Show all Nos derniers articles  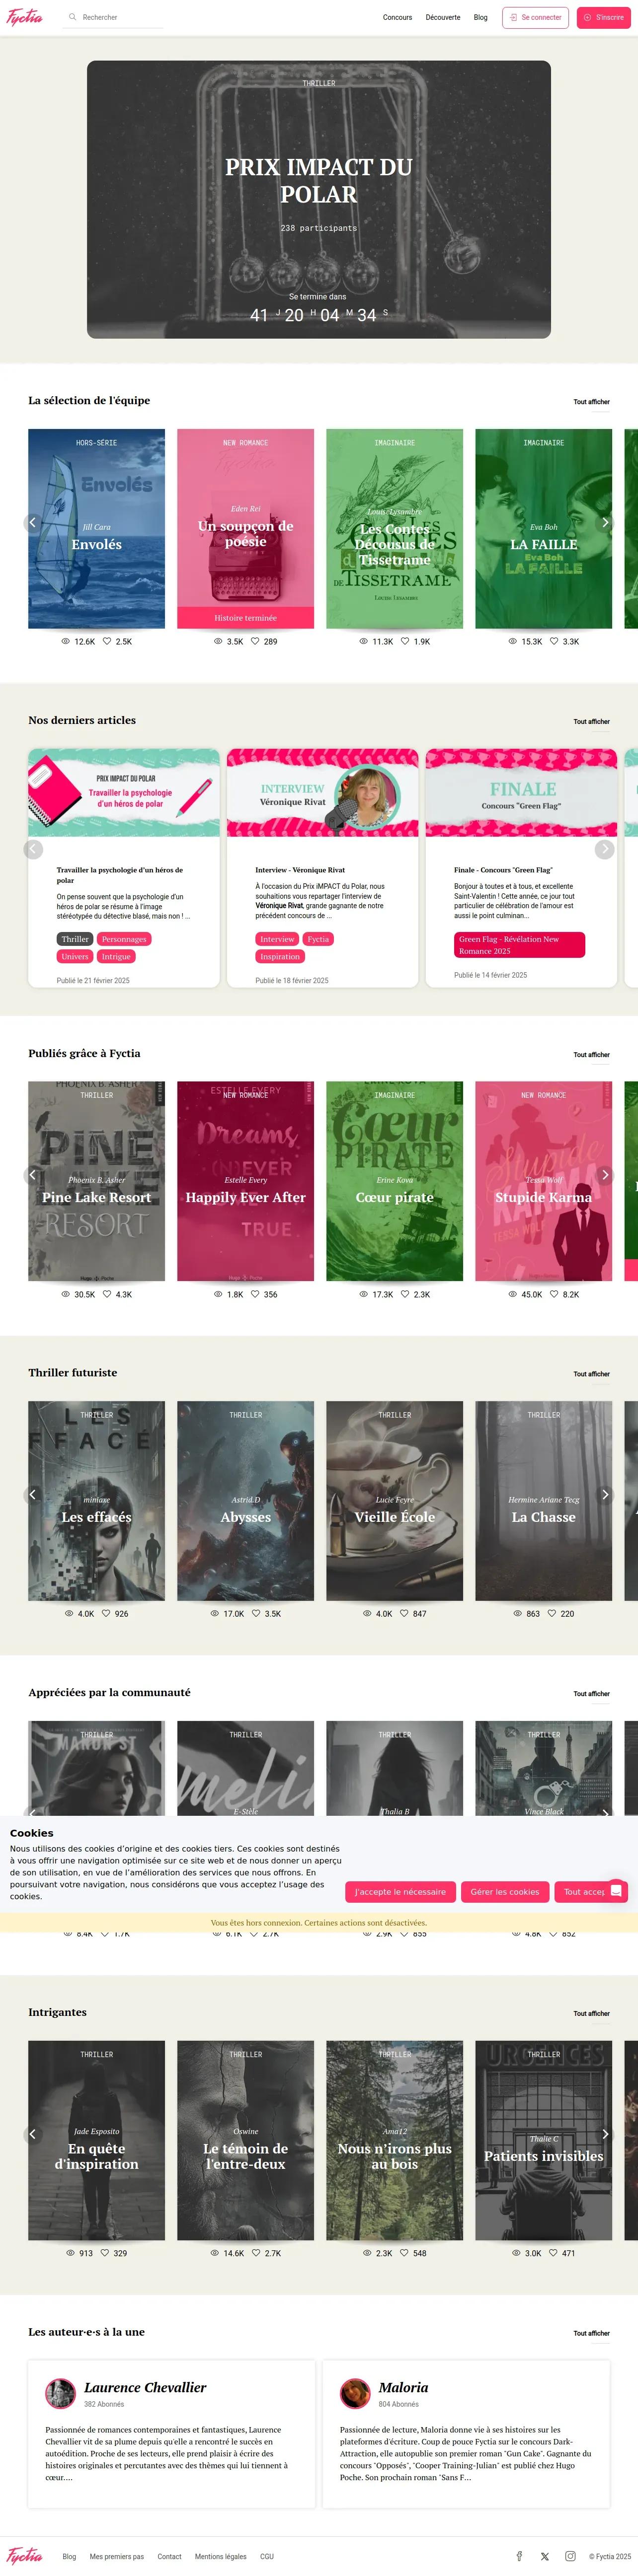coord(591,721)
